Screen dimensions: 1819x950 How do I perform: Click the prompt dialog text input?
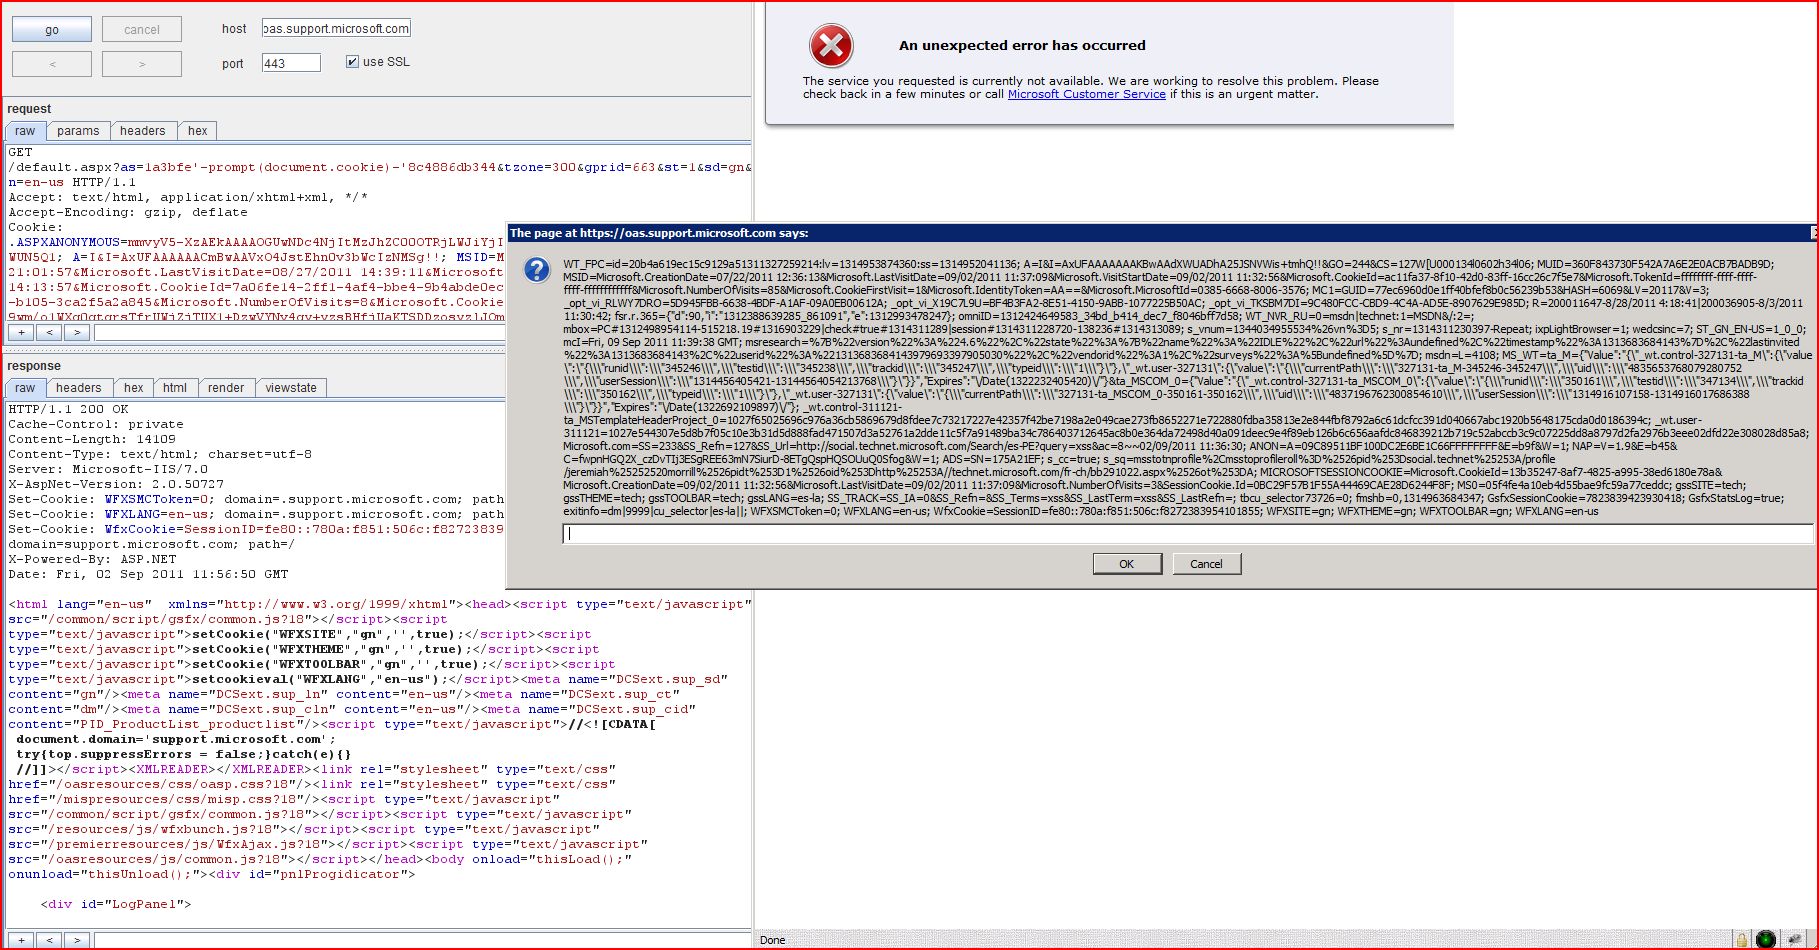click(1188, 534)
